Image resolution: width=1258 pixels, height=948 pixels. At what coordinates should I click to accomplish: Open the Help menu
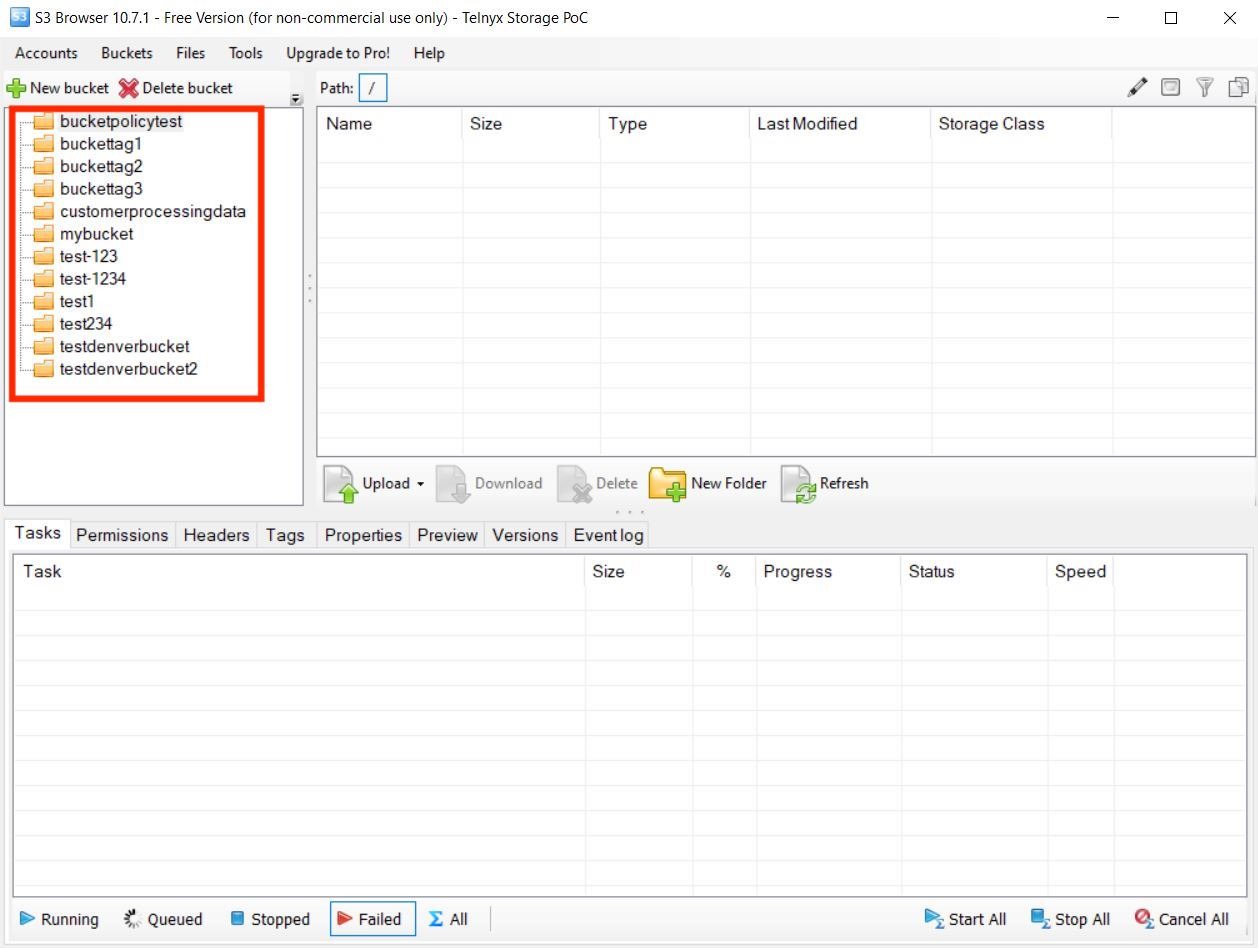429,53
